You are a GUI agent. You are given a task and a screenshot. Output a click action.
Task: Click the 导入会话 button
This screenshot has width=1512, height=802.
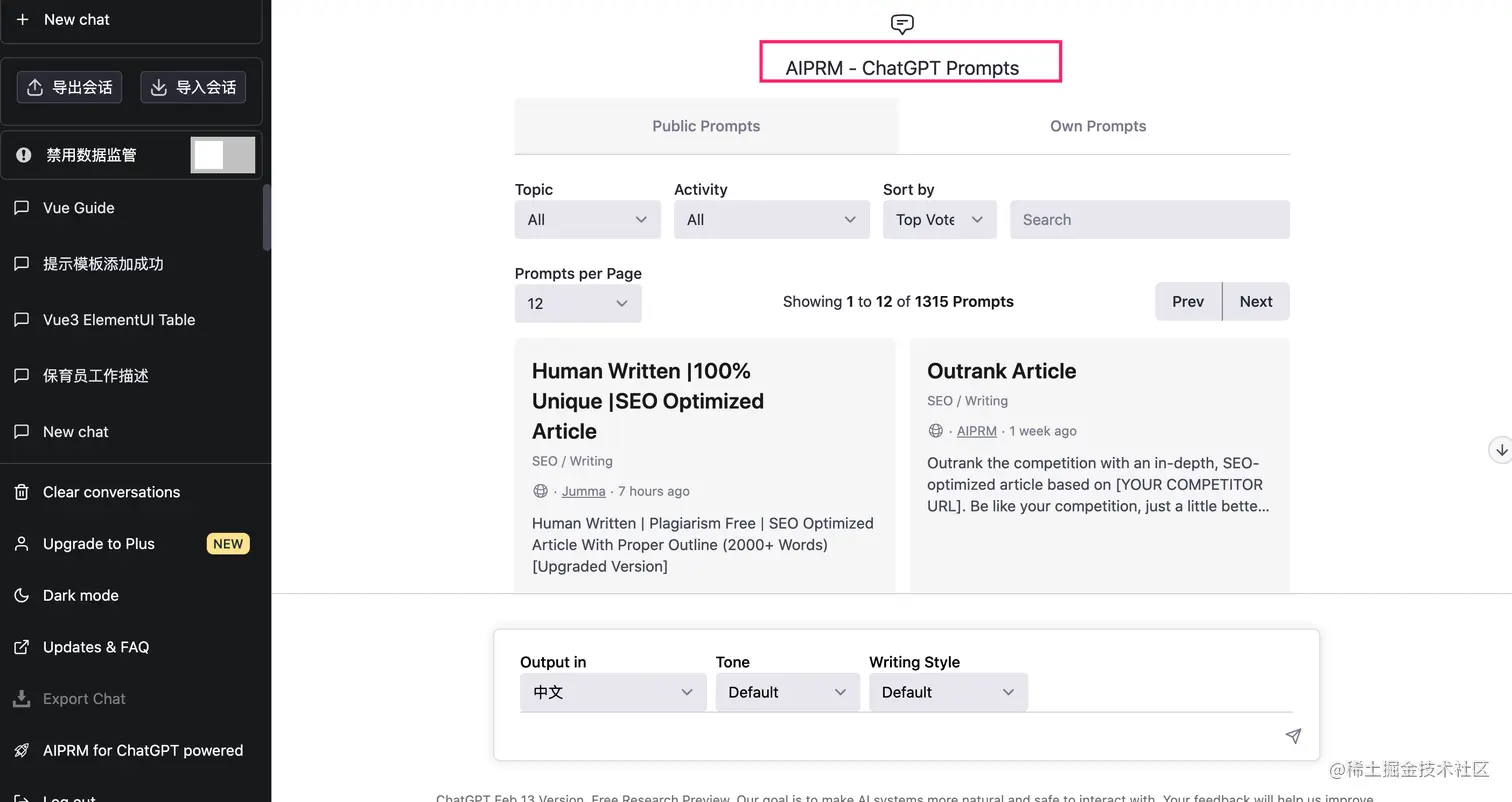click(x=193, y=87)
